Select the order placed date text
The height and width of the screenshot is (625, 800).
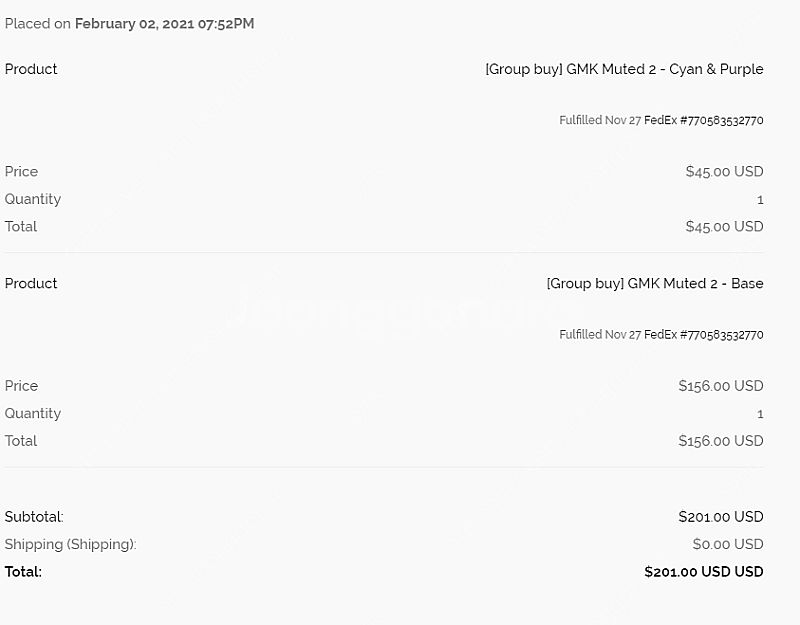coord(164,23)
